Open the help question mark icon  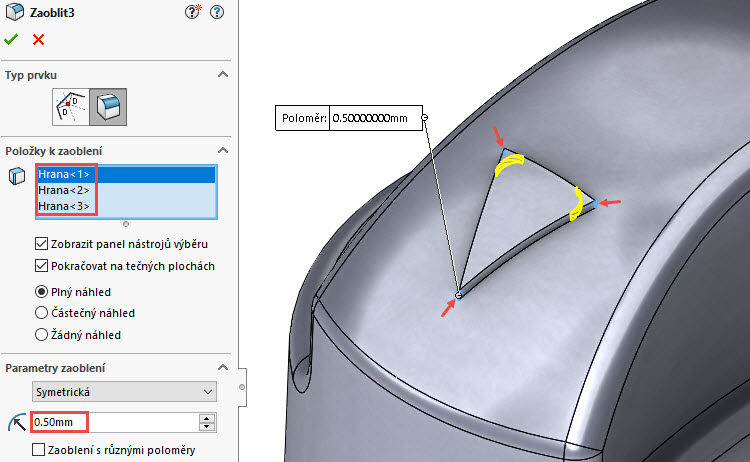pyautogui.click(x=217, y=12)
